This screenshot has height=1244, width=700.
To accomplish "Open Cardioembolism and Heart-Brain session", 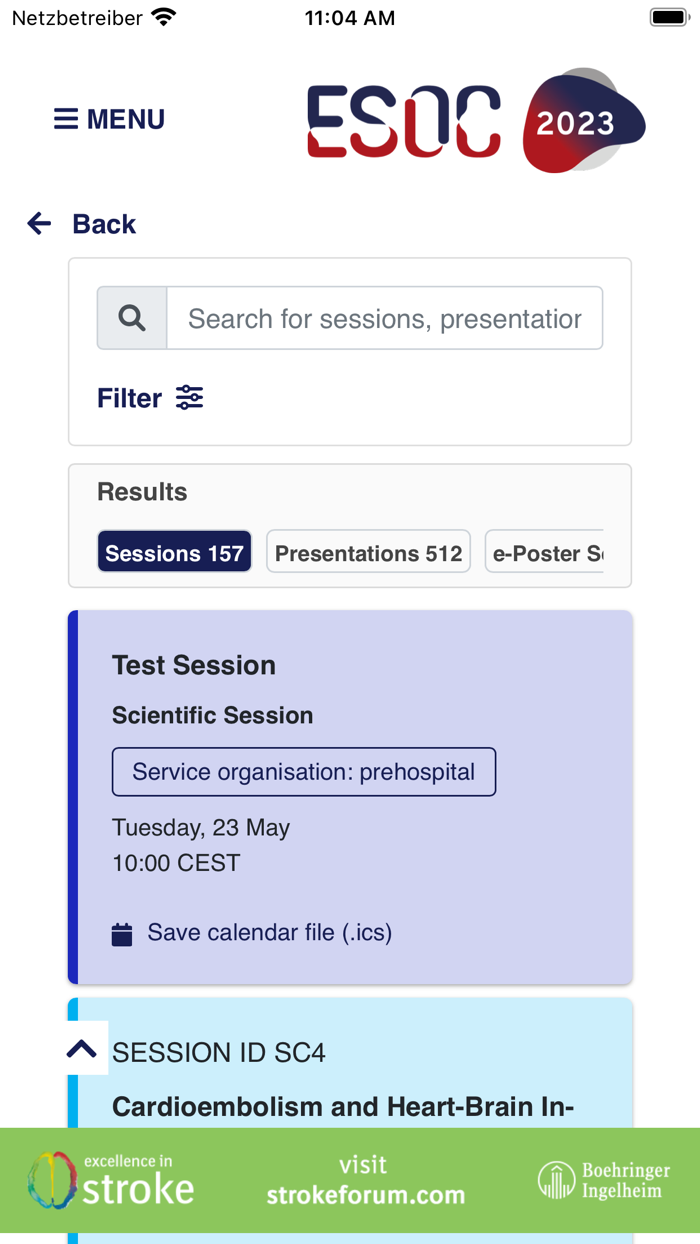I will 342,1107.
